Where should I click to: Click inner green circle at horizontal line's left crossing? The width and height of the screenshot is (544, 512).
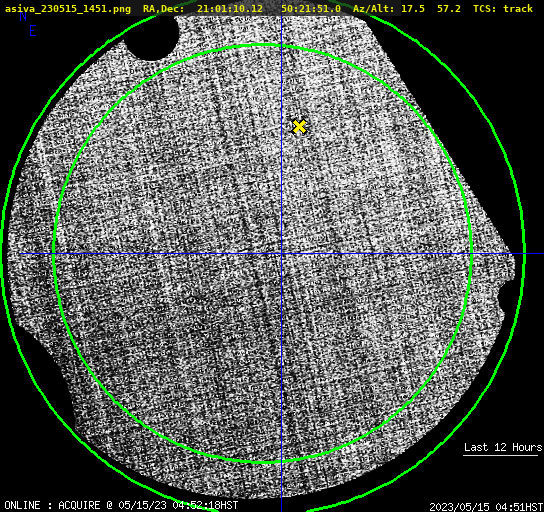coord(54,254)
